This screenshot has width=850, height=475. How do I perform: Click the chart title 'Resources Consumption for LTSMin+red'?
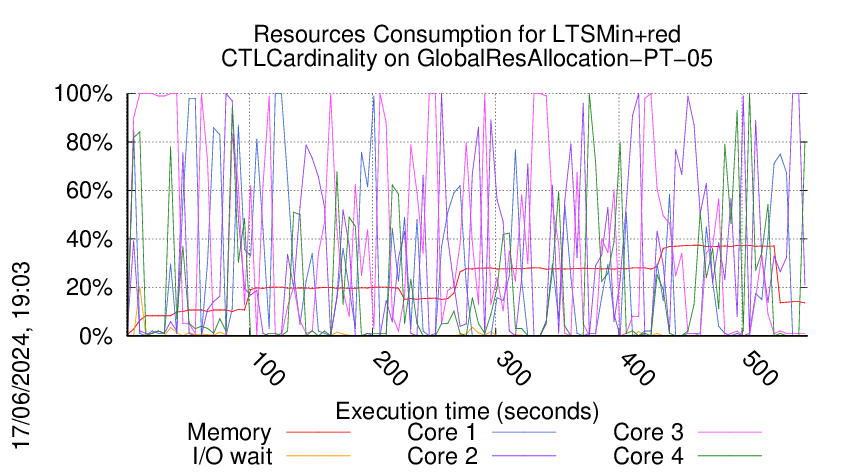[467, 34]
